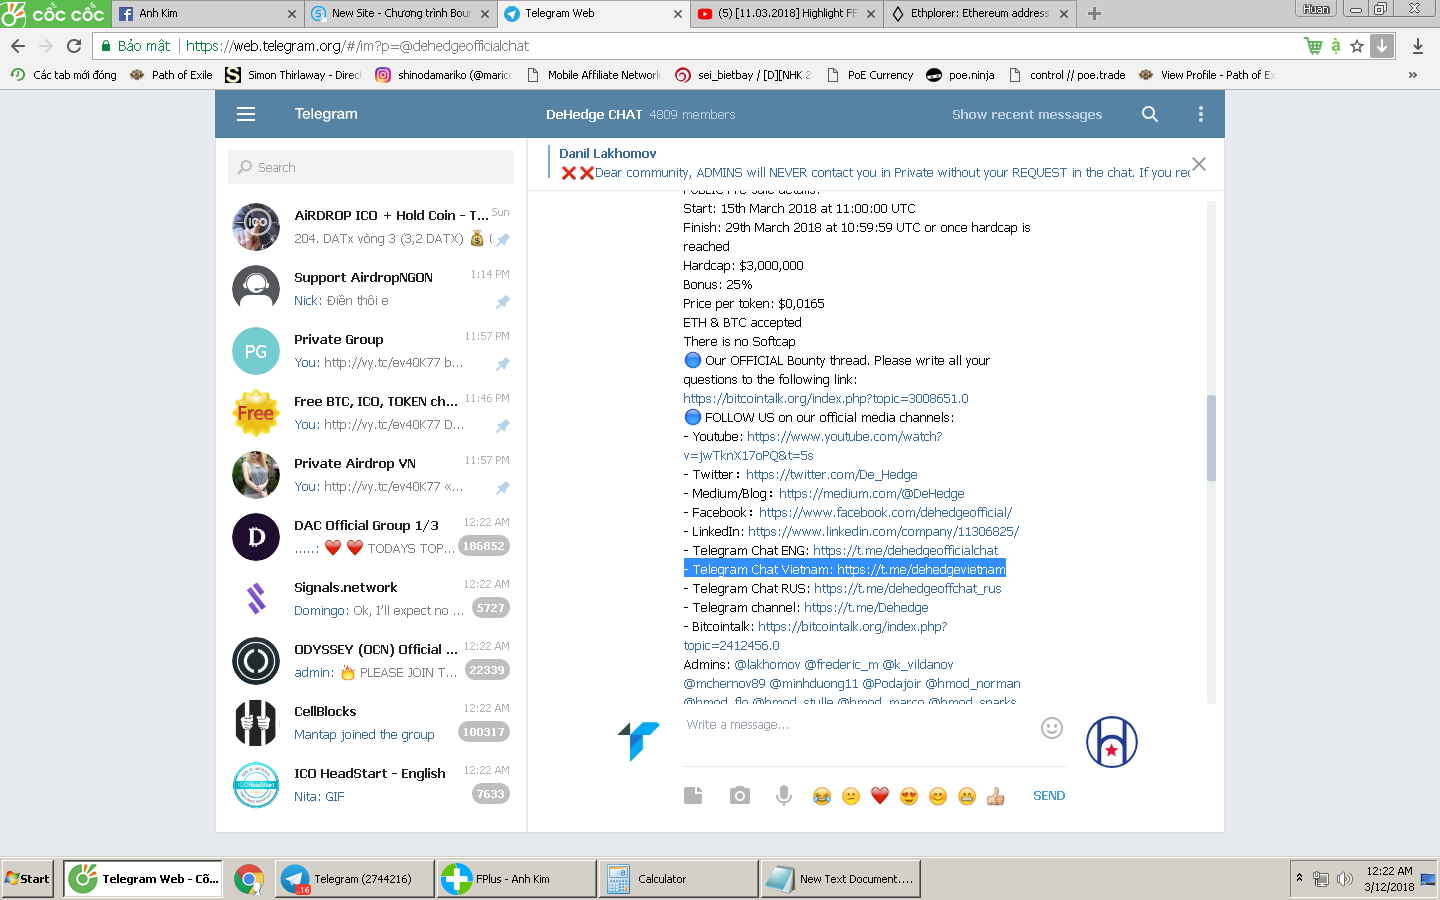Insert the red heart emoji
This screenshot has height=900, width=1440.
coord(880,796)
